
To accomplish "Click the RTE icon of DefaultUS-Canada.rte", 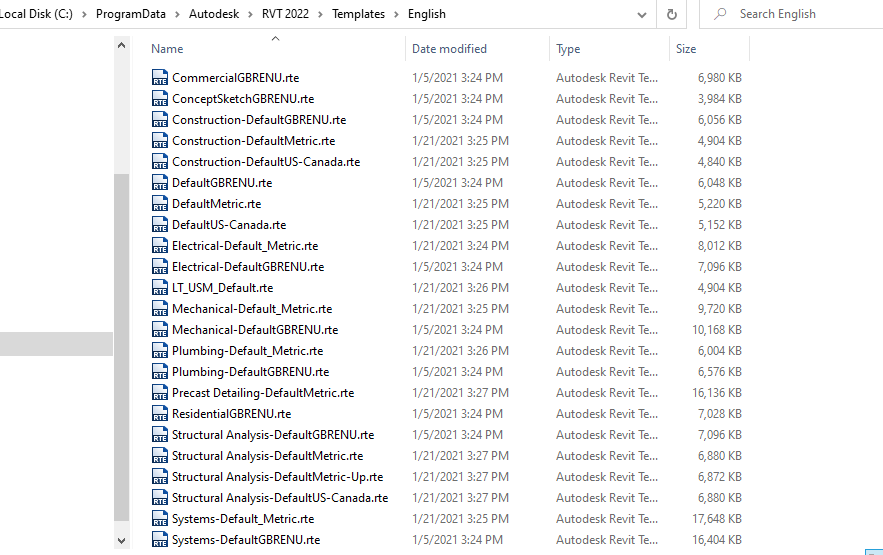I will pos(160,225).
